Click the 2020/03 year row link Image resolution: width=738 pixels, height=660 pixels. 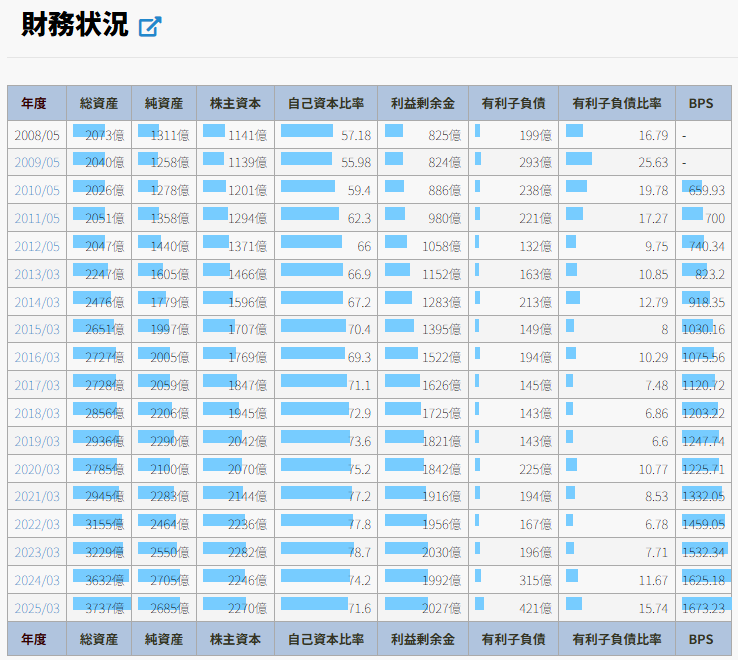(x=37, y=469)
